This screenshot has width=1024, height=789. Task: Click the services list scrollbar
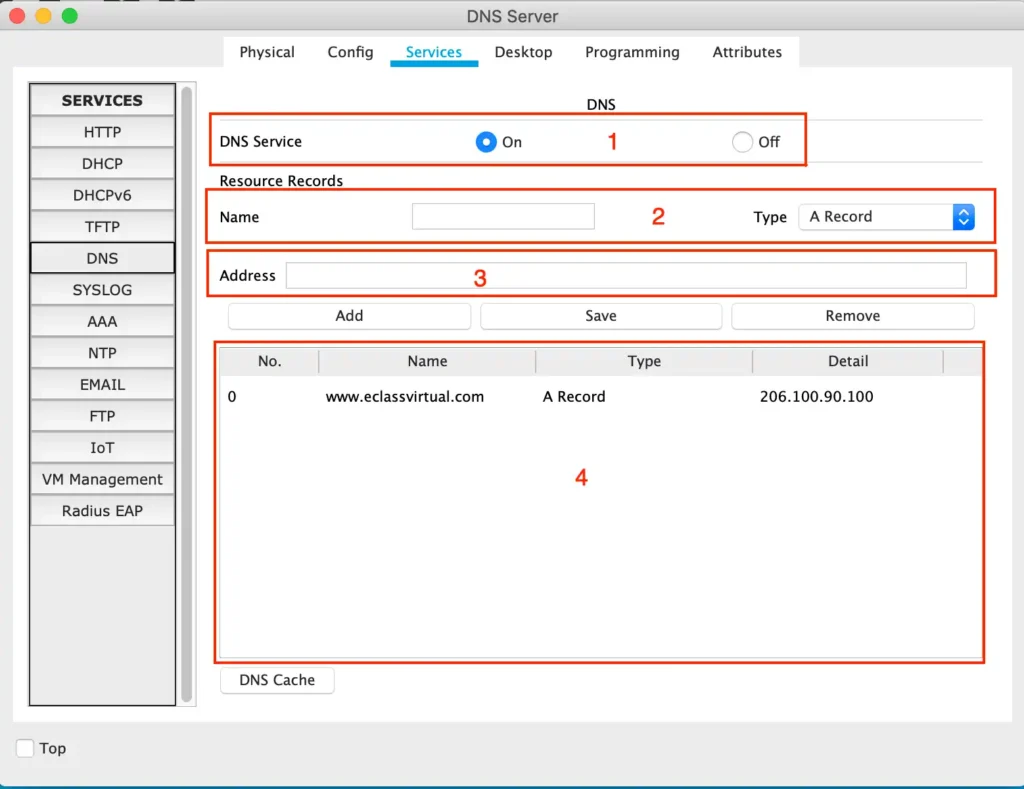(x=187, y=394)
